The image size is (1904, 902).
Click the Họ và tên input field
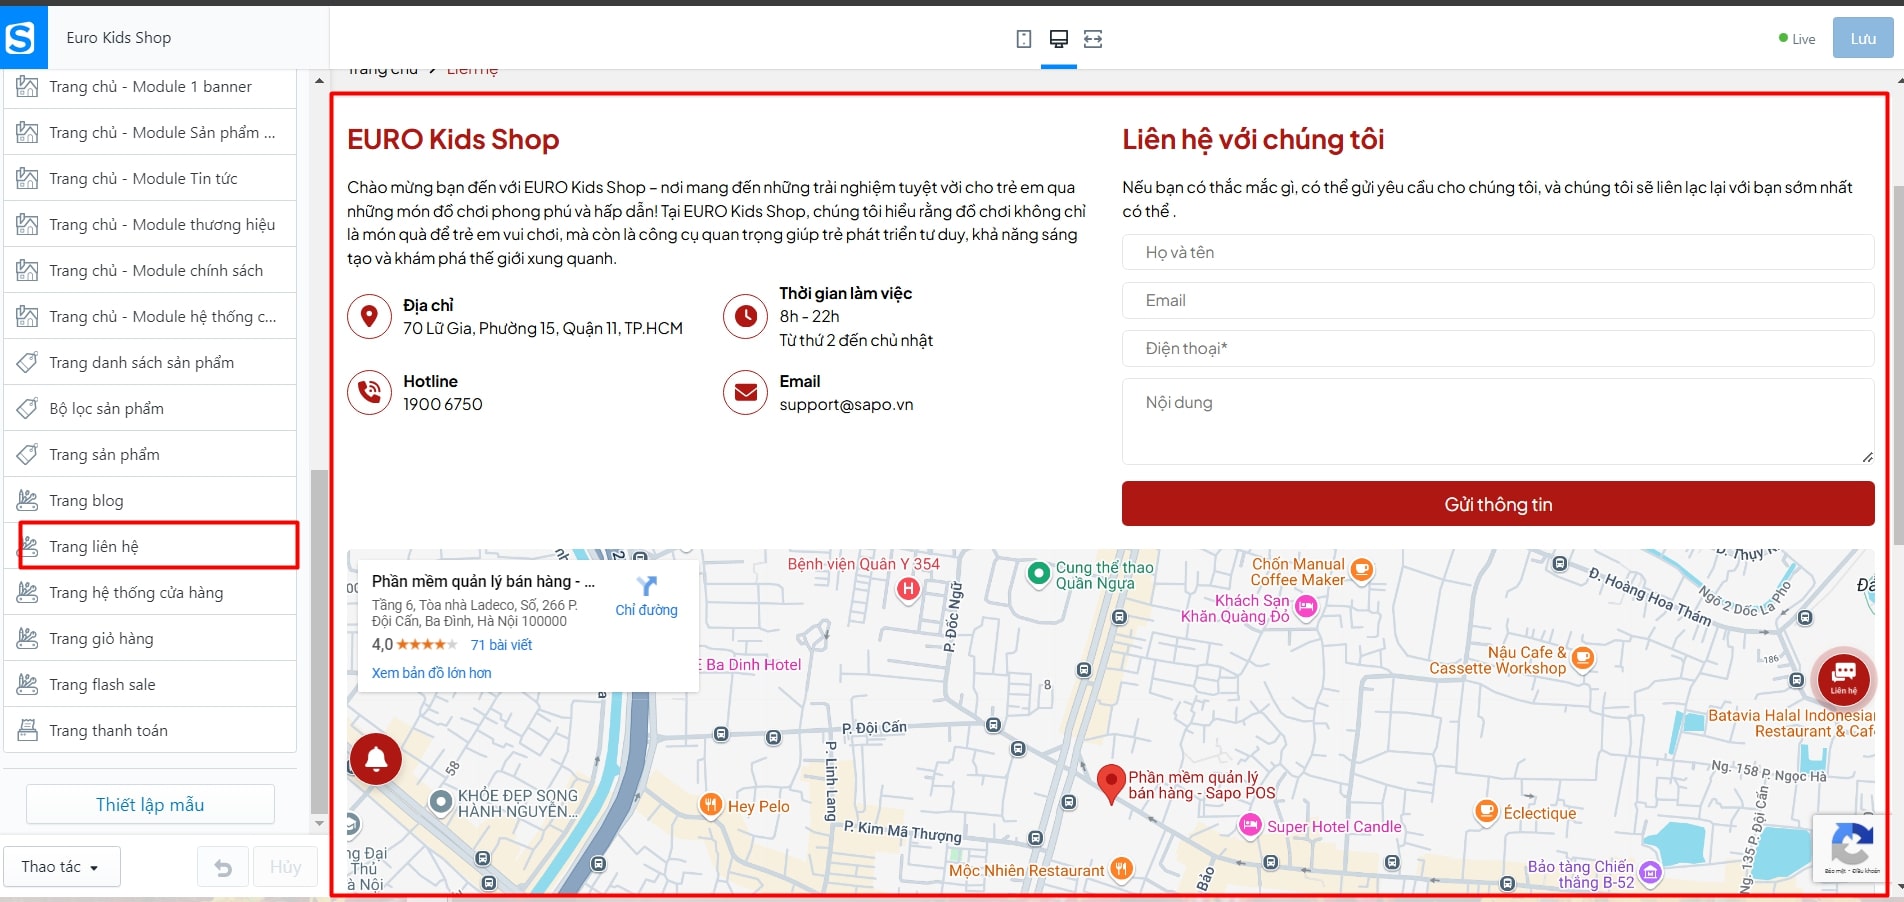1498,252
